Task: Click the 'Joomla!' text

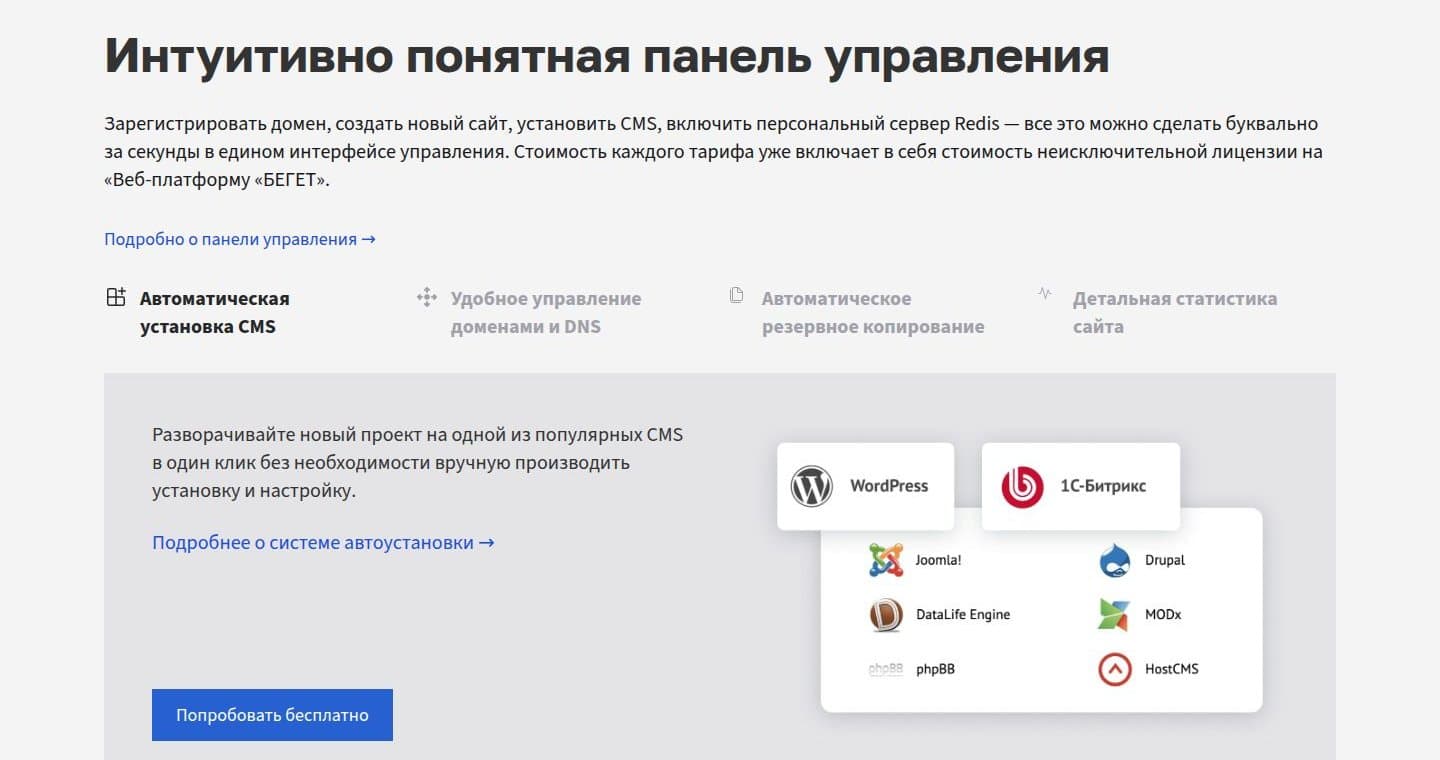Action: point(938,560)
